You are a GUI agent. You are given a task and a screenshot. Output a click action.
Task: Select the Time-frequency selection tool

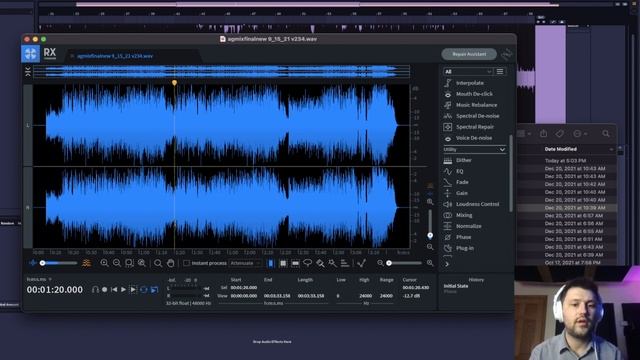click(283, 263)
